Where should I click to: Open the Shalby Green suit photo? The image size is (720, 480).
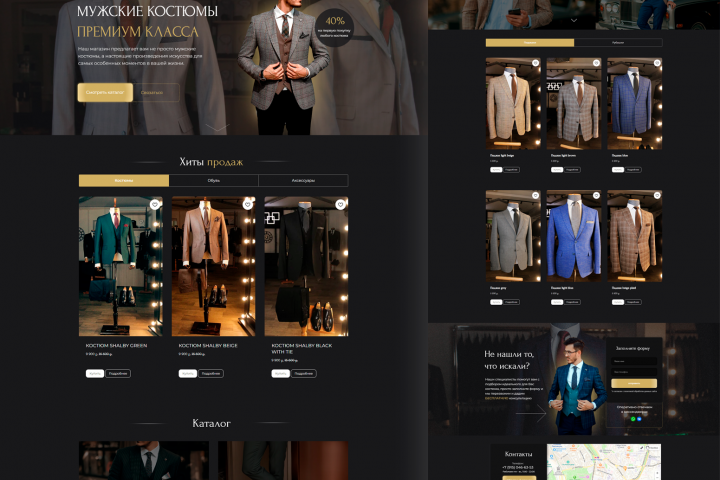tap(121, 266)
